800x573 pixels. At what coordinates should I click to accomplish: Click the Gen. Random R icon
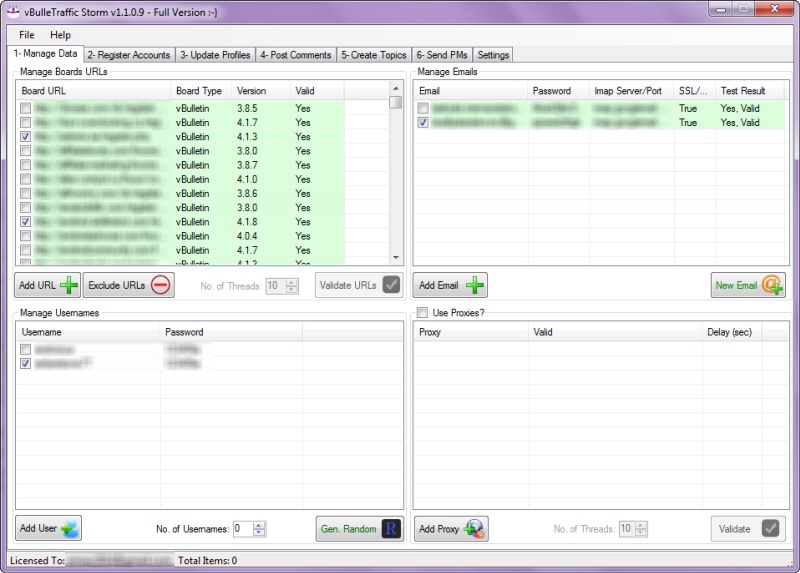tap(391, 528)
